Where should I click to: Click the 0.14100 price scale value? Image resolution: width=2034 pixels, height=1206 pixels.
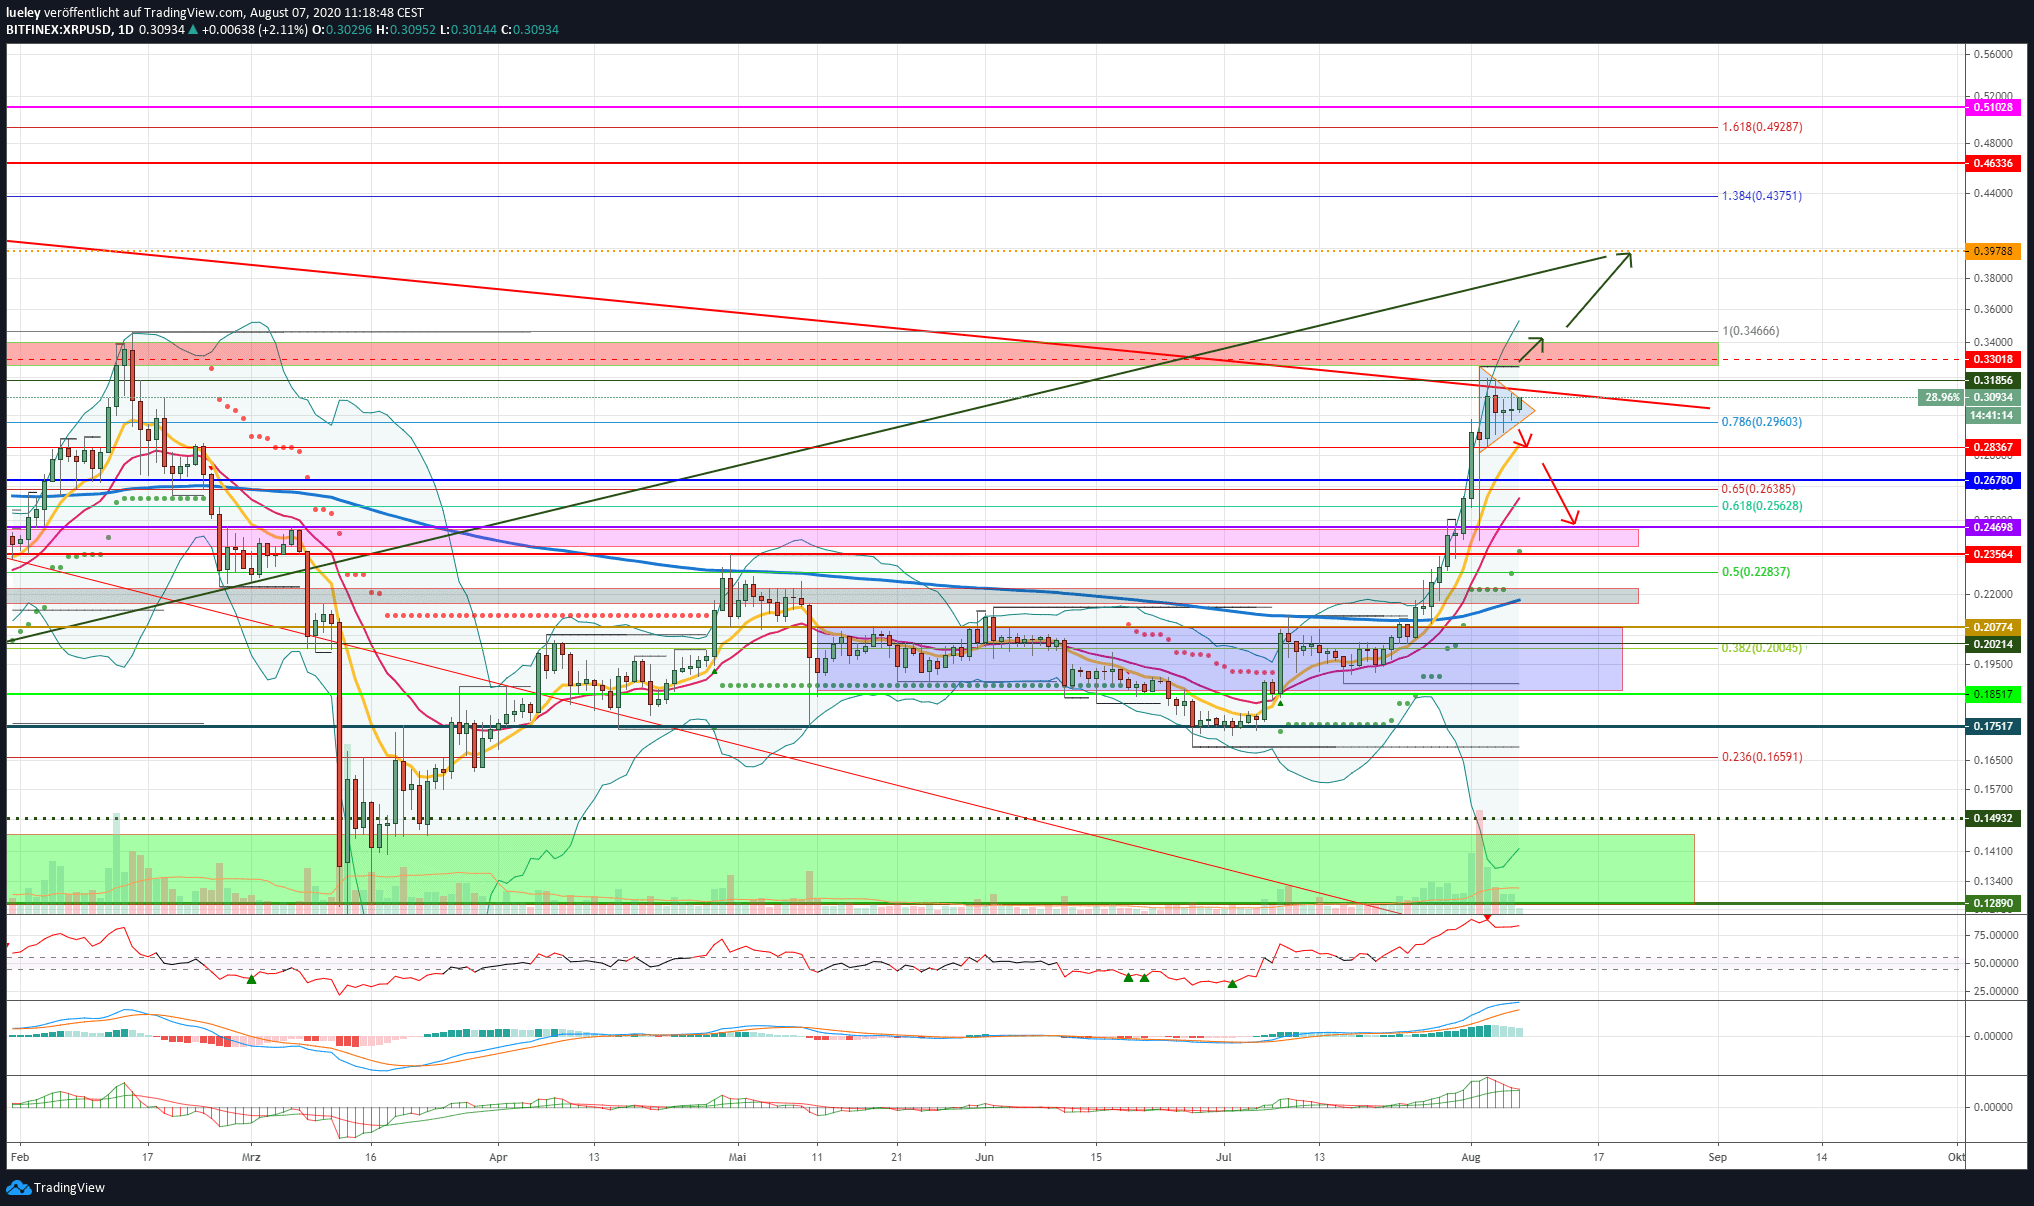click(x=1993, y=851)
